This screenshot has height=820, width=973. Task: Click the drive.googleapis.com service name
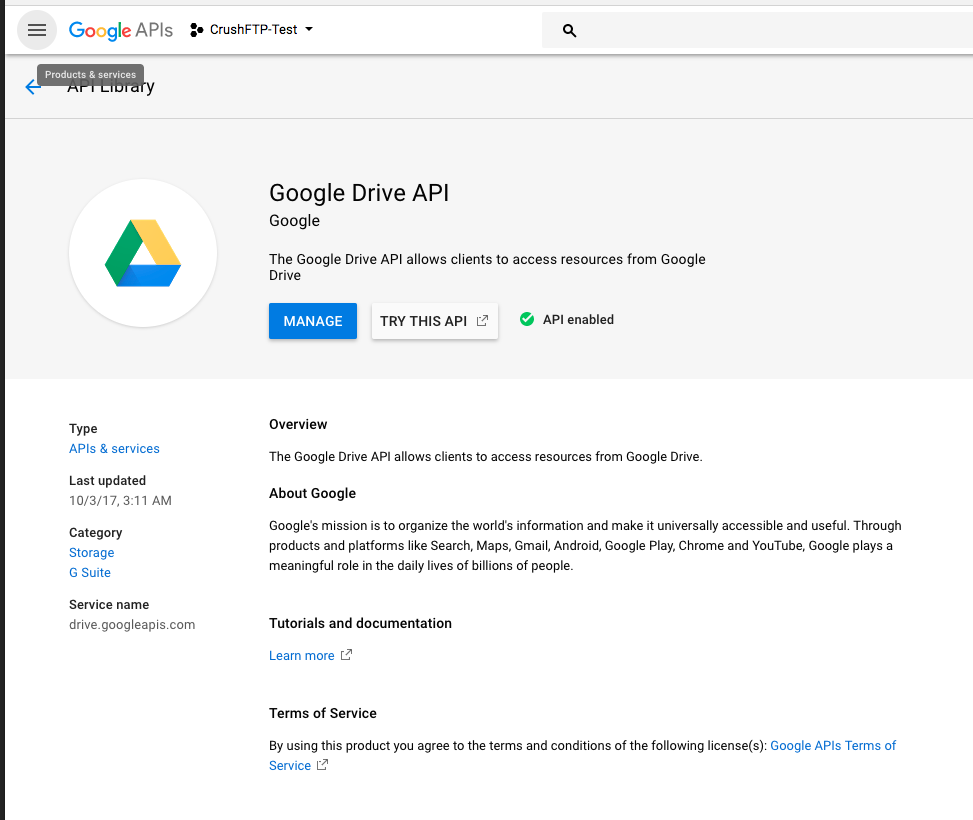click(132, 624)
